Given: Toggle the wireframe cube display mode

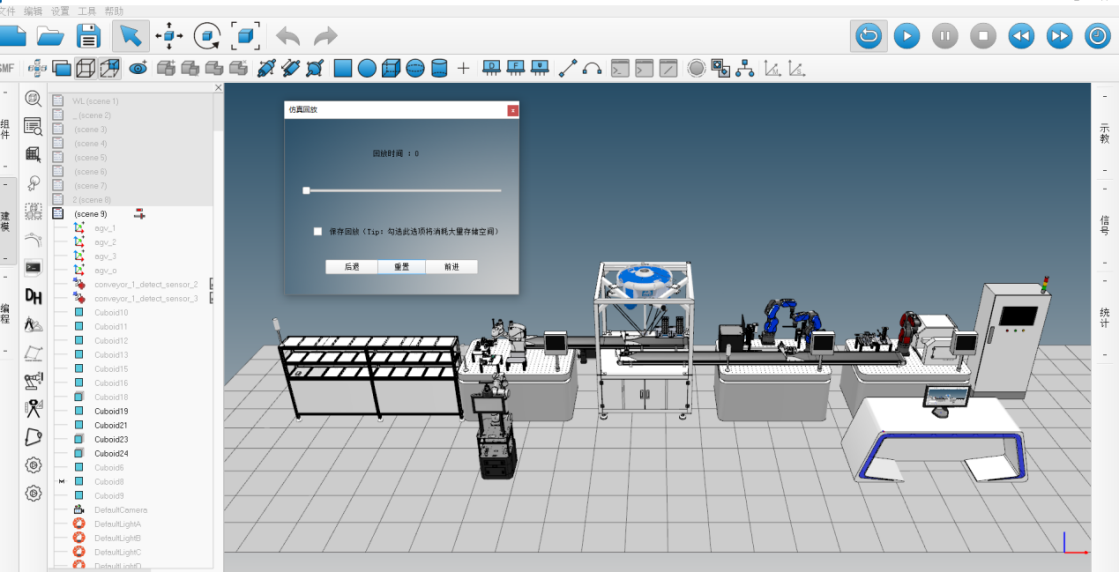Looking at the screenshot, I should pyautogui.click(x=86, y=69).
